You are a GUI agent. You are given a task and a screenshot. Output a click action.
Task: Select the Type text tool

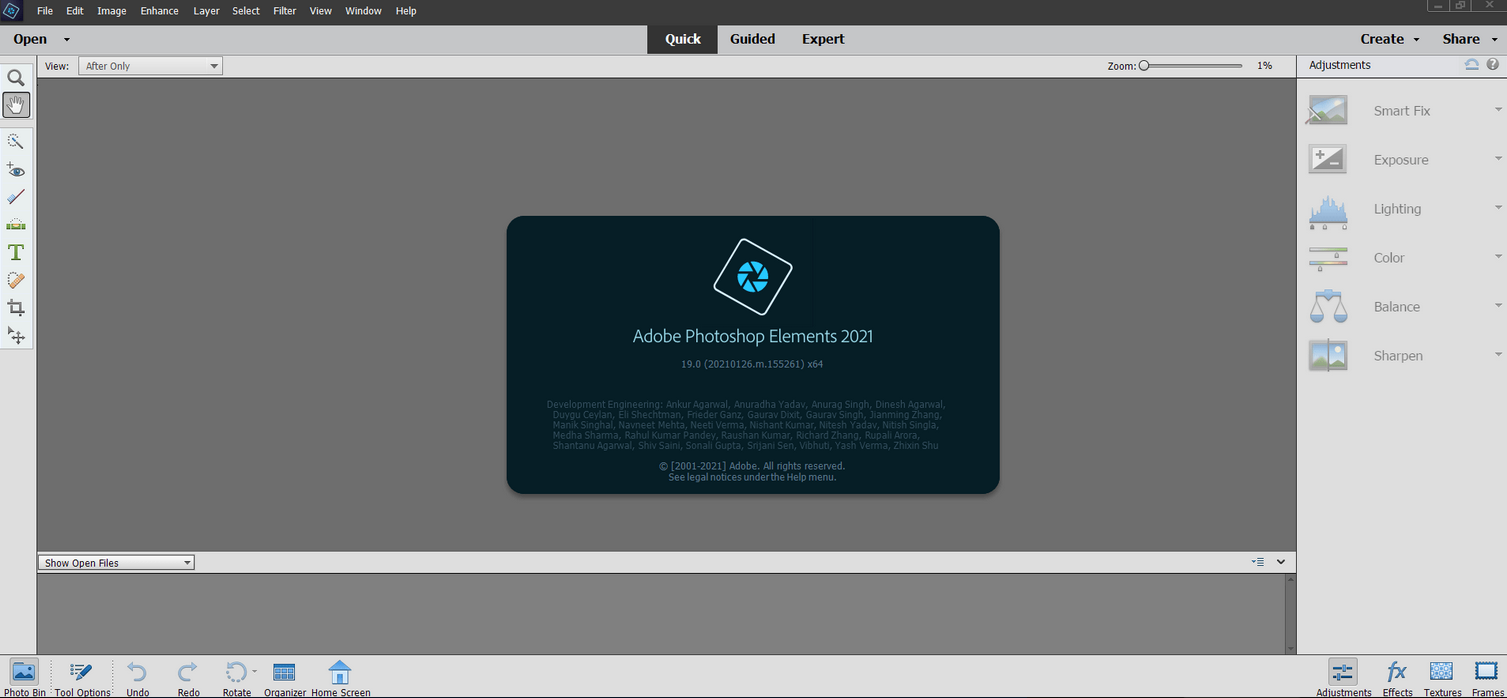16,253
